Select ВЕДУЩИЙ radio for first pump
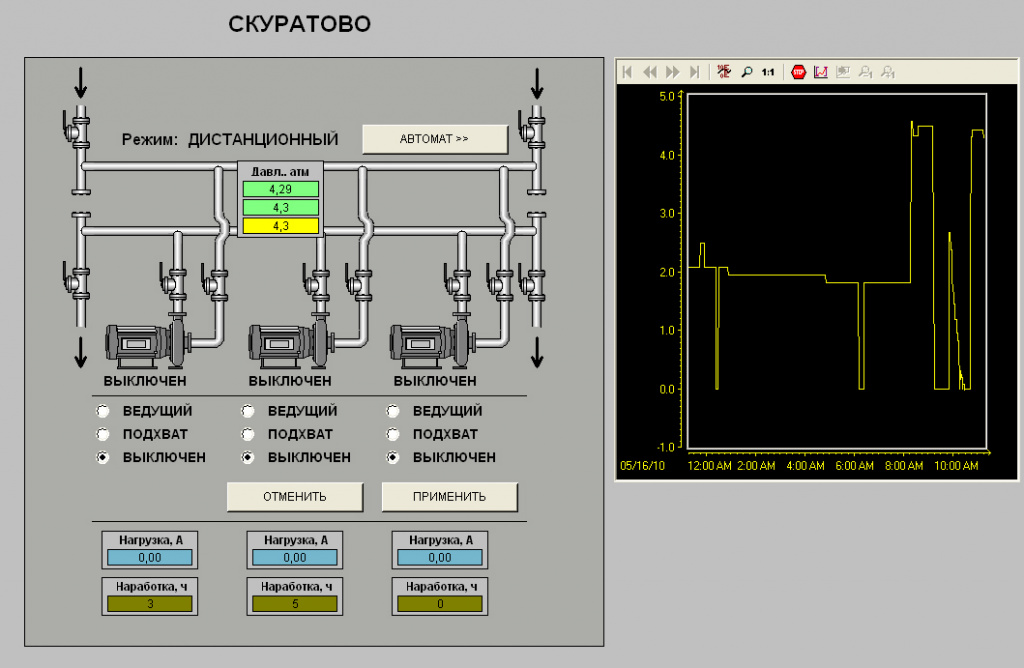 [x=103, y=411]
